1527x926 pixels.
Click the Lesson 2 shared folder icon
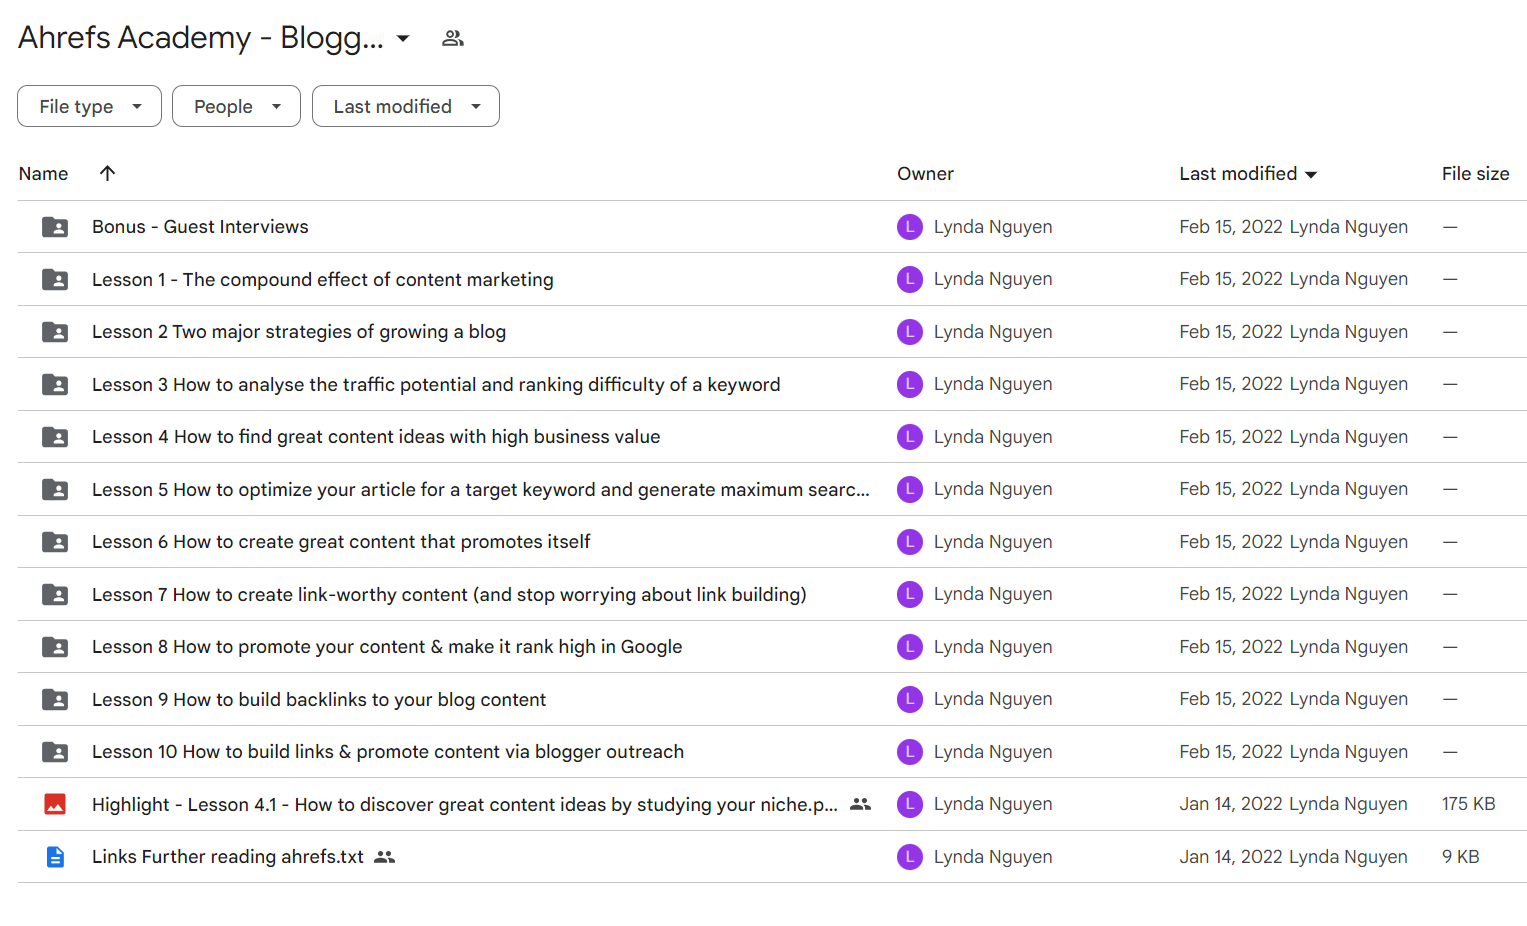(x=55, y=332)
